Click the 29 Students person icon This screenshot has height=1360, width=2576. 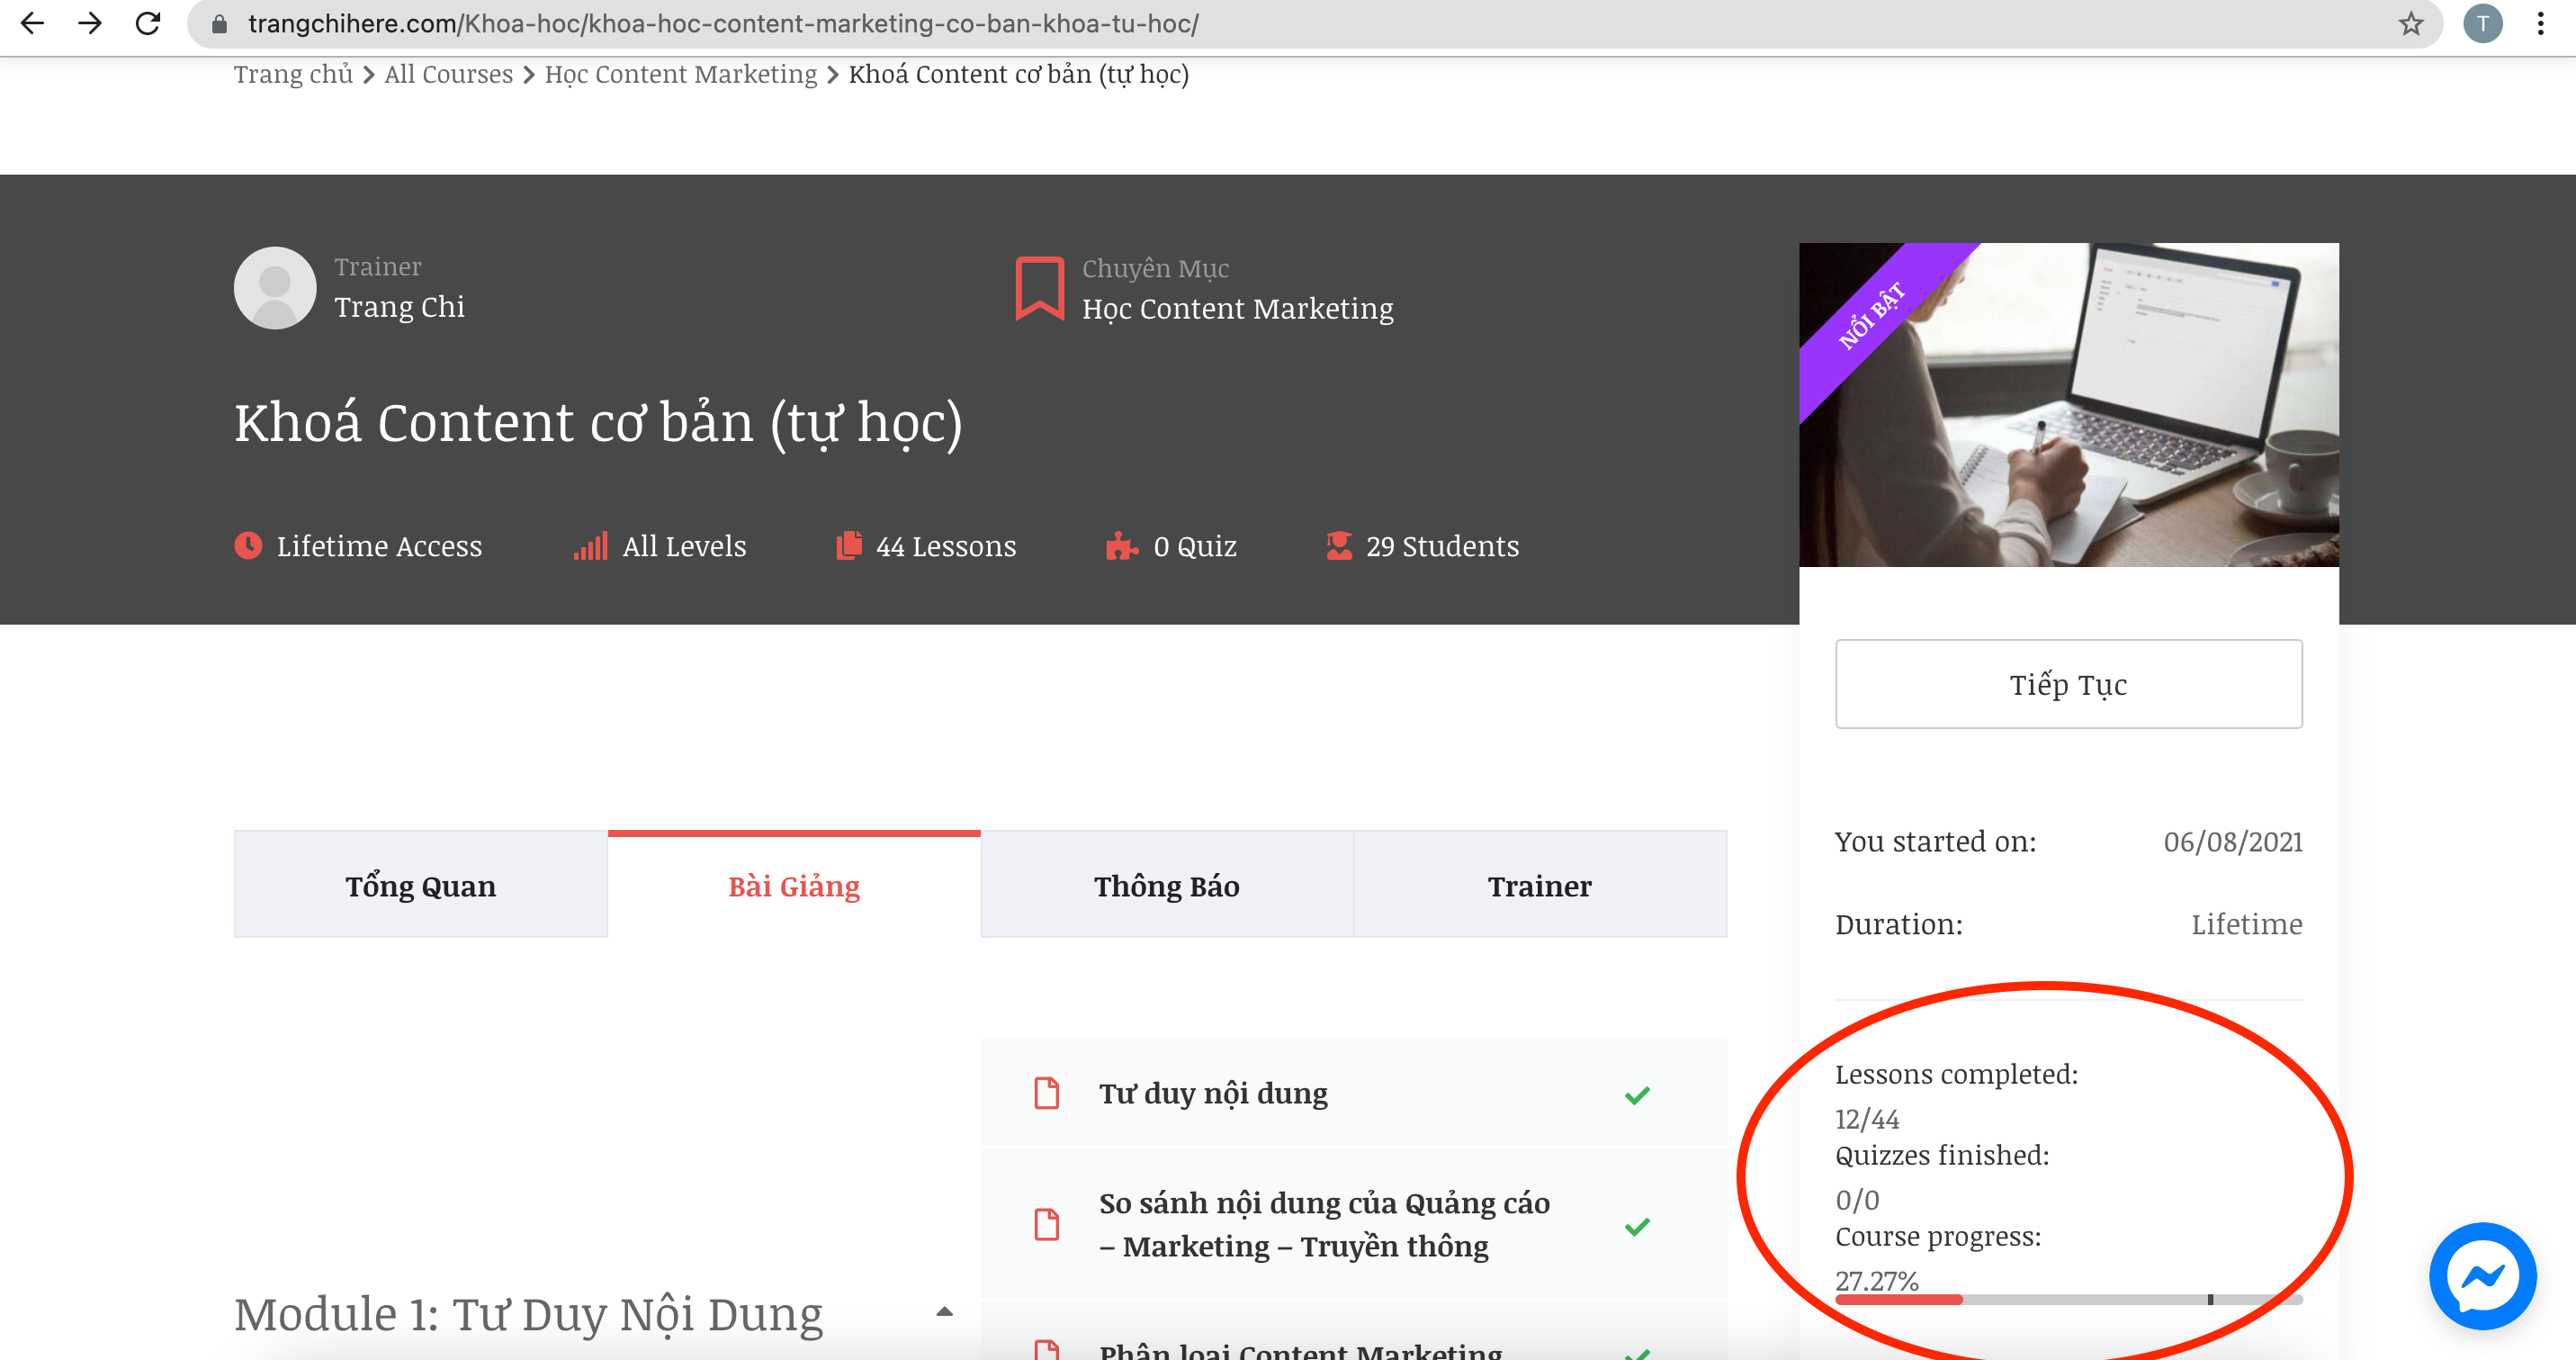point(1339,546)
